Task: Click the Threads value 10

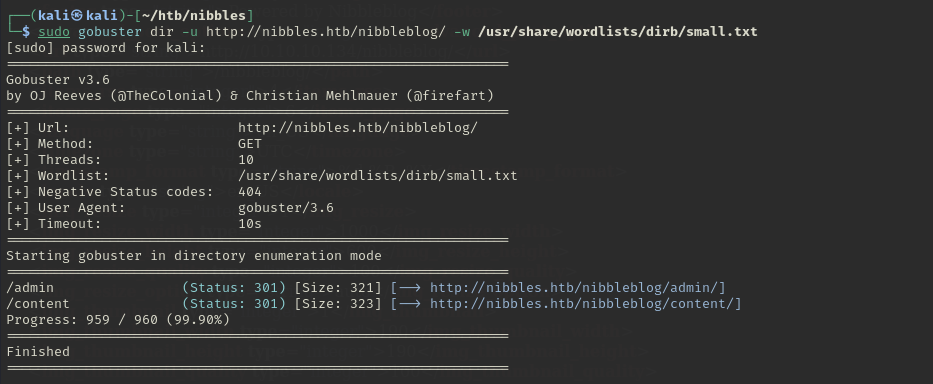Action: 246,160
